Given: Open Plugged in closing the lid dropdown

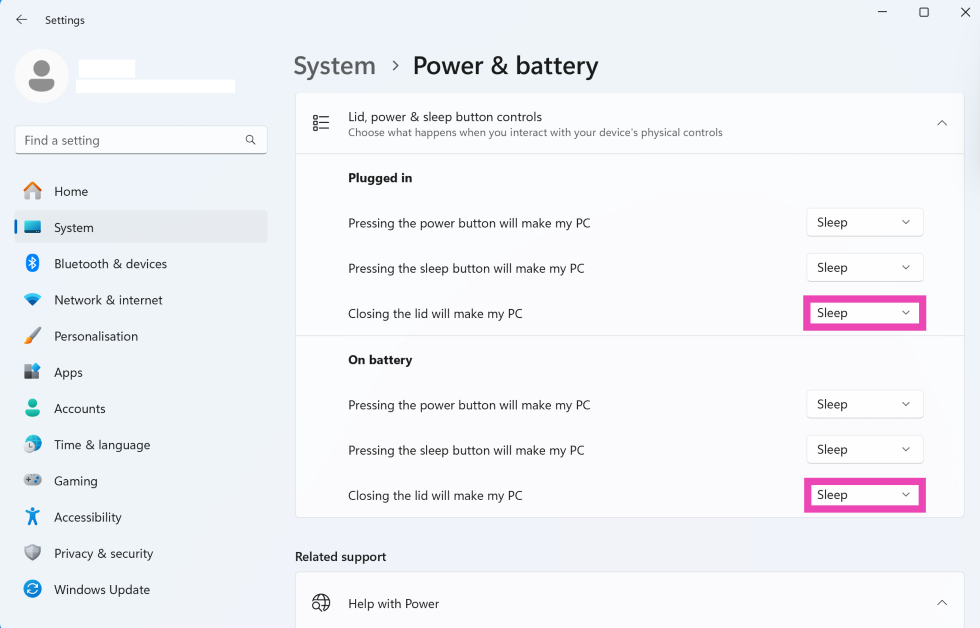Looking at the screenshot, I should tap(864, 313).
